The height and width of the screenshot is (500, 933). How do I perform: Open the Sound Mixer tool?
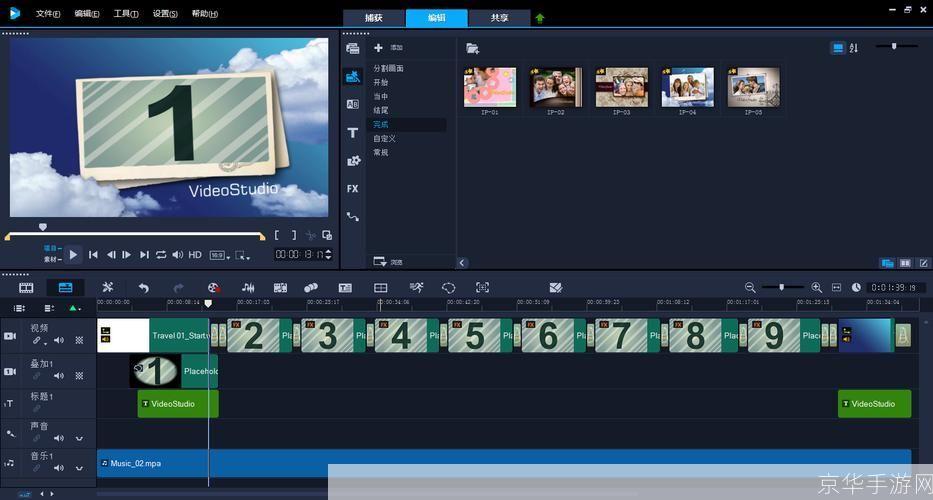pos(248,287)
